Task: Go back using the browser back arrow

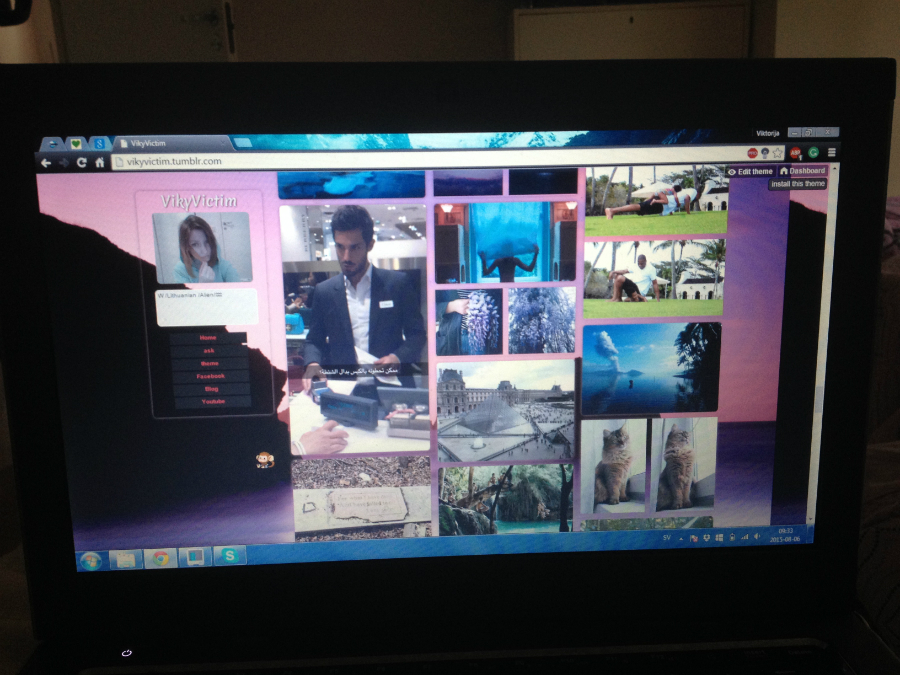Action: [x=46, y=163]
